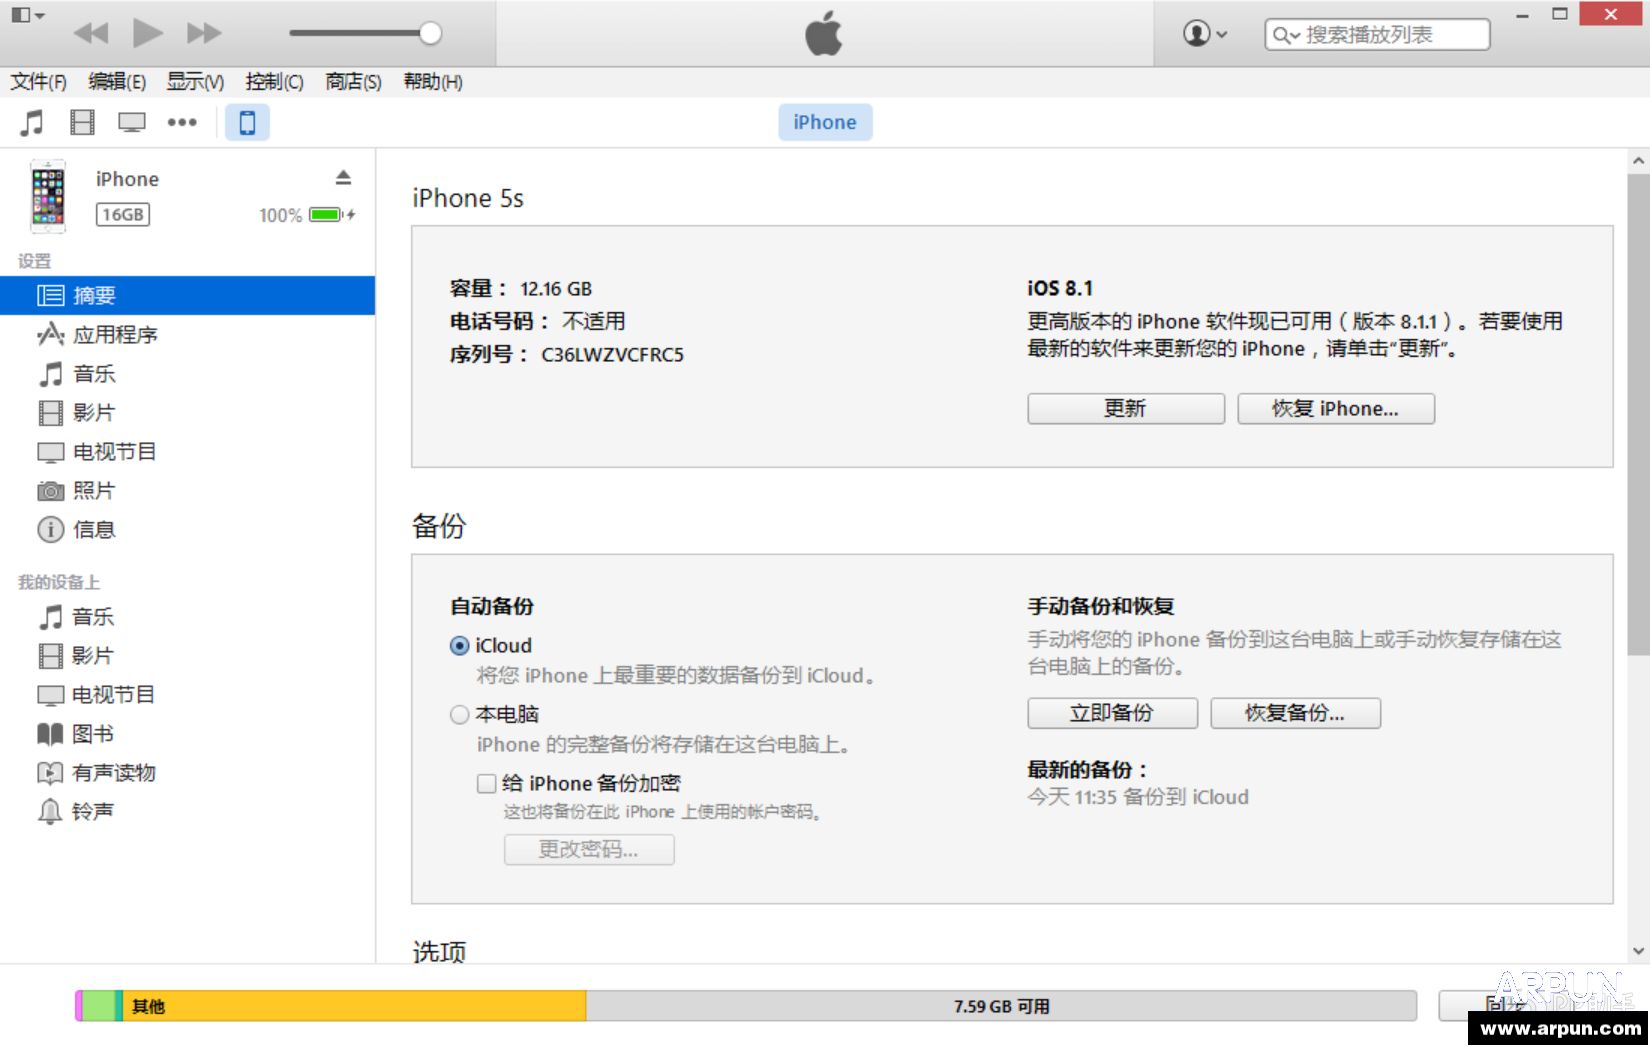Select 应用程序 in the settings sidebar
1650x1047 pixels.
pyautogui.click(x=115, y=335)
